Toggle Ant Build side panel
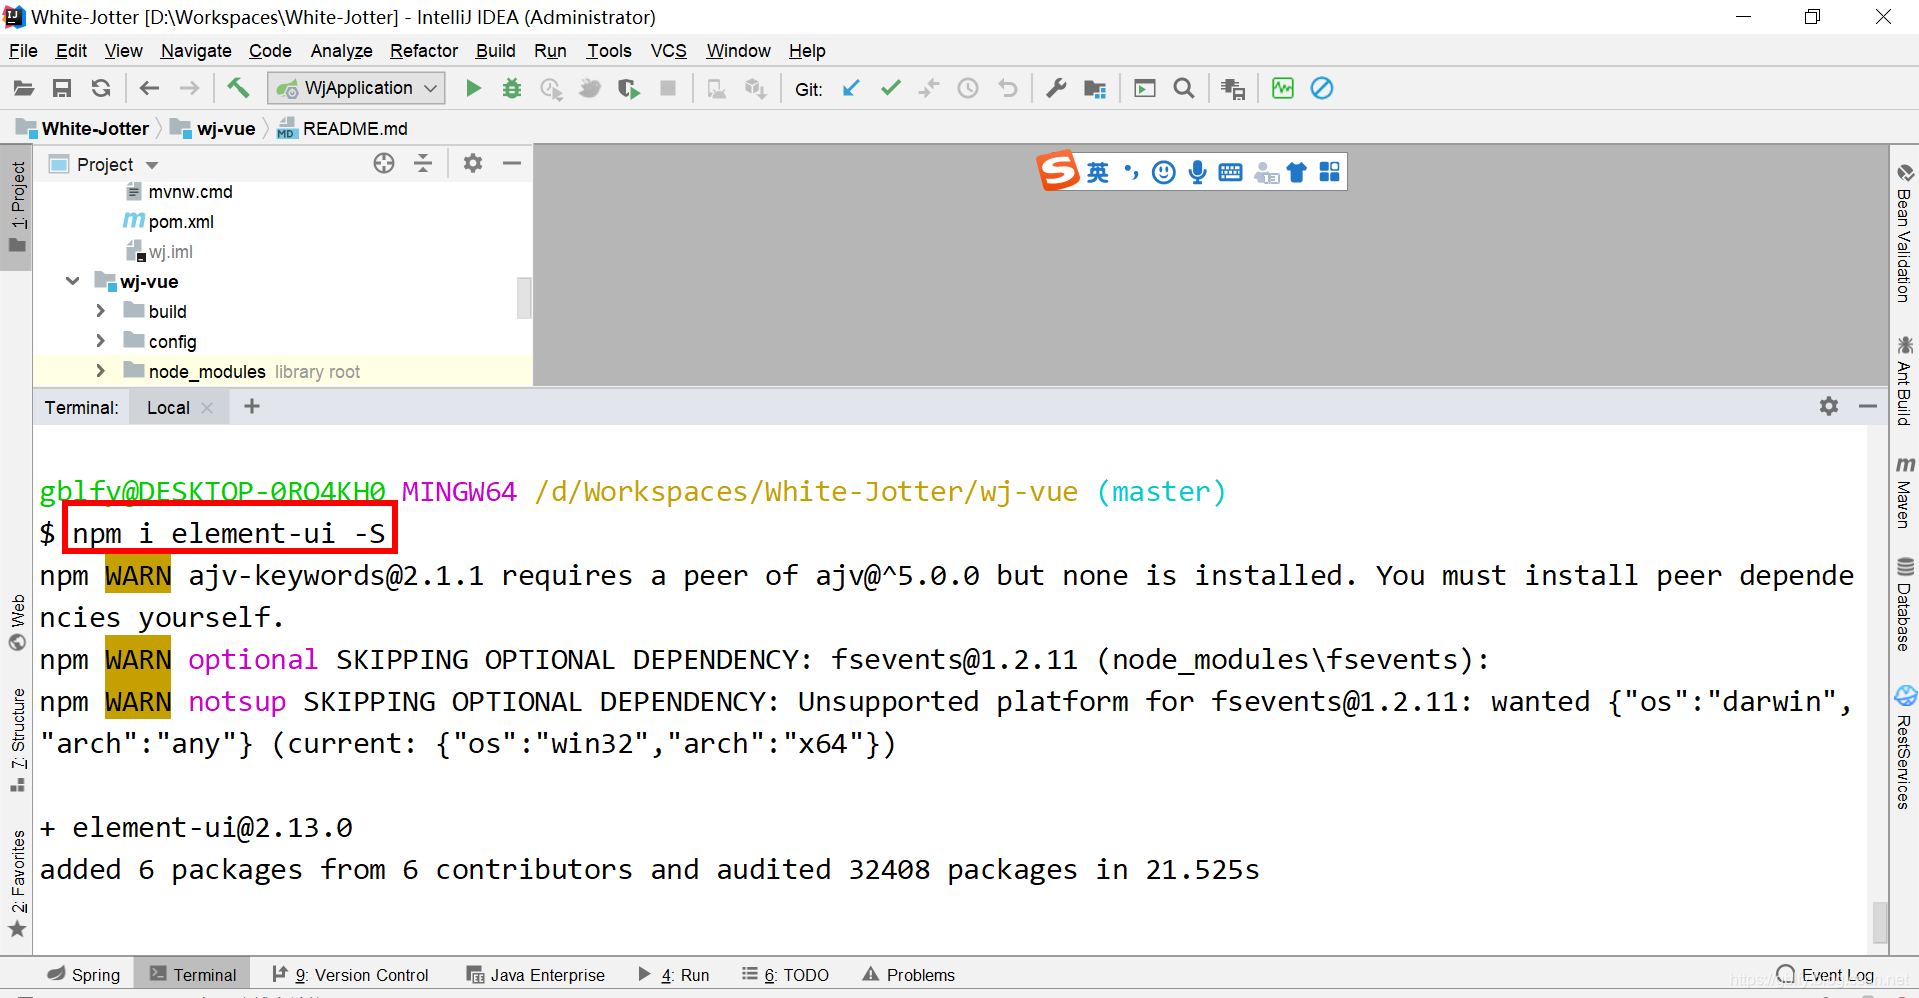 tap(1904, 381)
